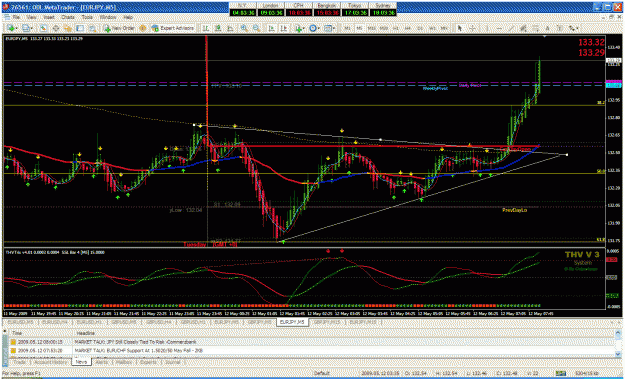Image resolution: width=625 pixels, height=379 pixels.
Task: Open the Strategy Tester icon
Action: pyautogui.click(x=92, y=28)
